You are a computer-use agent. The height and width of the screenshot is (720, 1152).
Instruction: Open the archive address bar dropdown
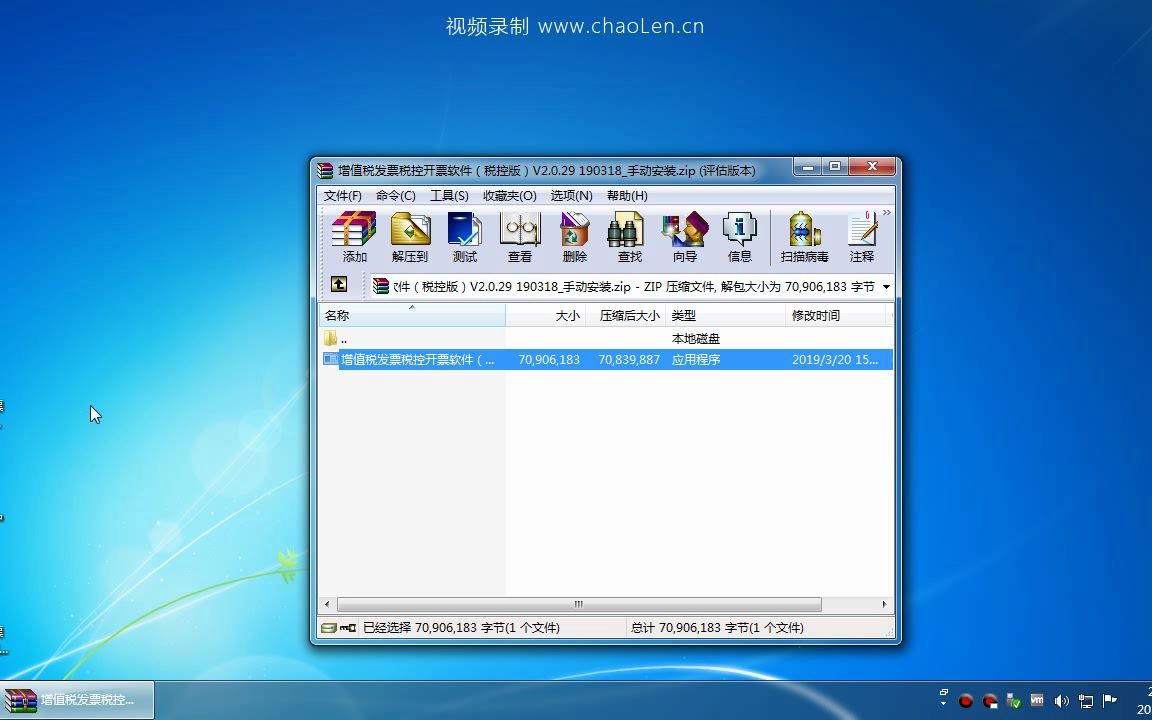tap(884, 286)
